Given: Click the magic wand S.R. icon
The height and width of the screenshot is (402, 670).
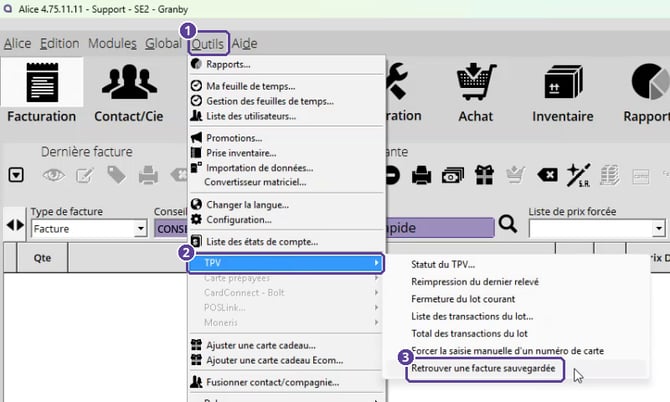Looking at the screenshot, I should click(579, 175).
